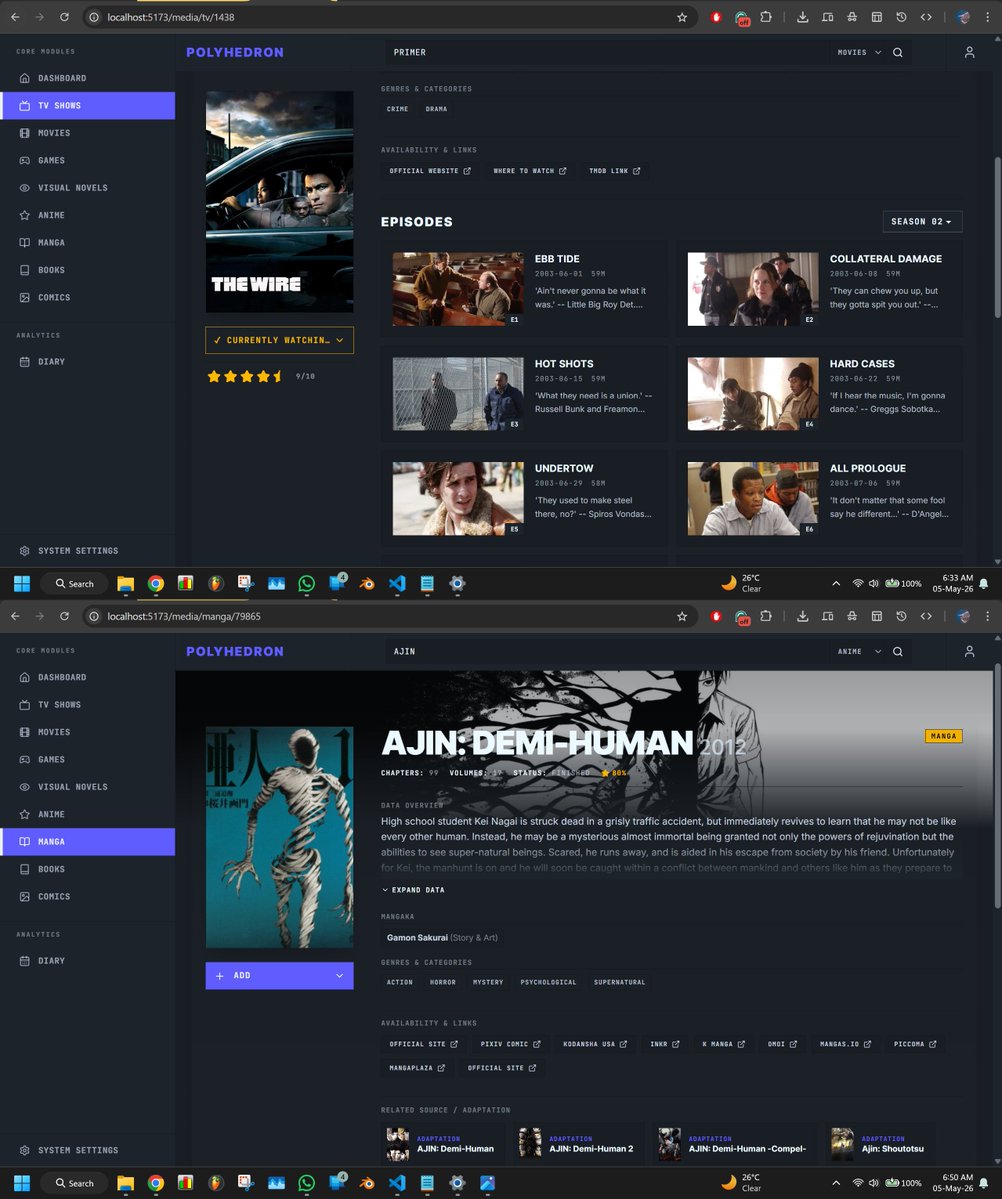1002x1199 pixels.
Task: Open Season 02 dropdown
Action: 922,222
